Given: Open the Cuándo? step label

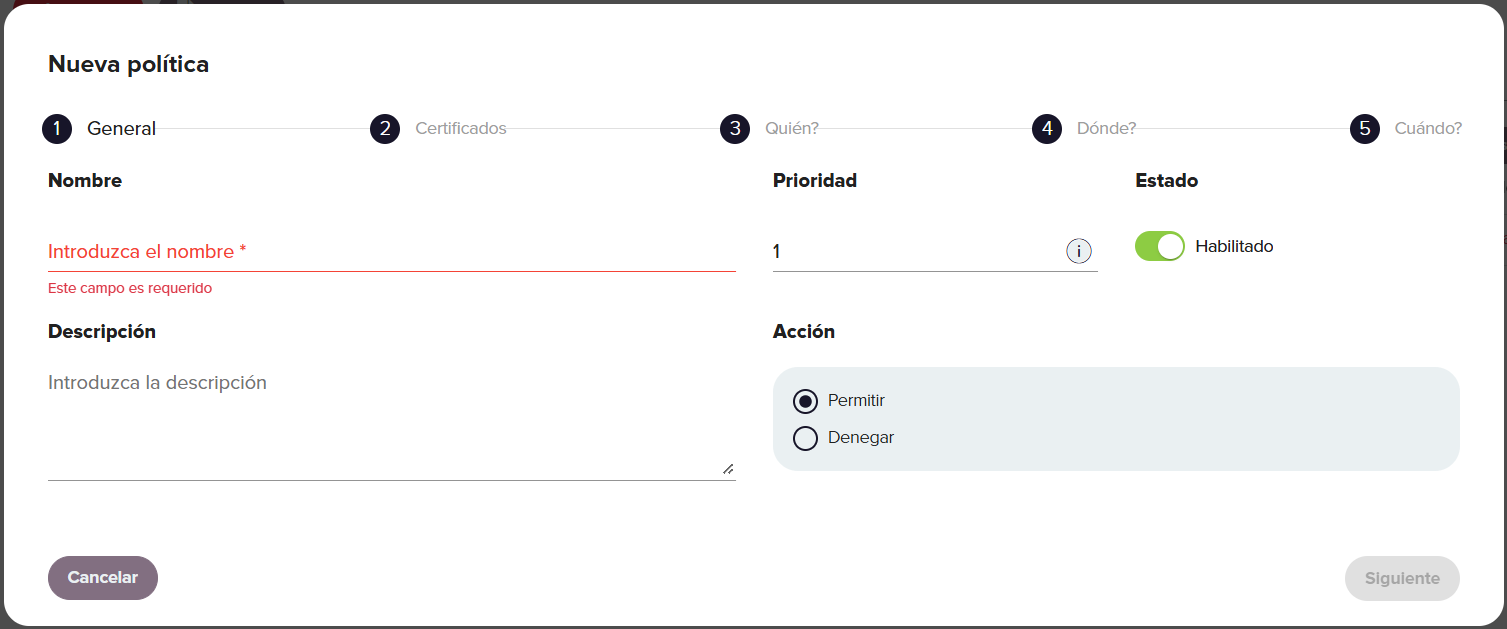Looking at the screenshot, I should [x=1428, y=129].
